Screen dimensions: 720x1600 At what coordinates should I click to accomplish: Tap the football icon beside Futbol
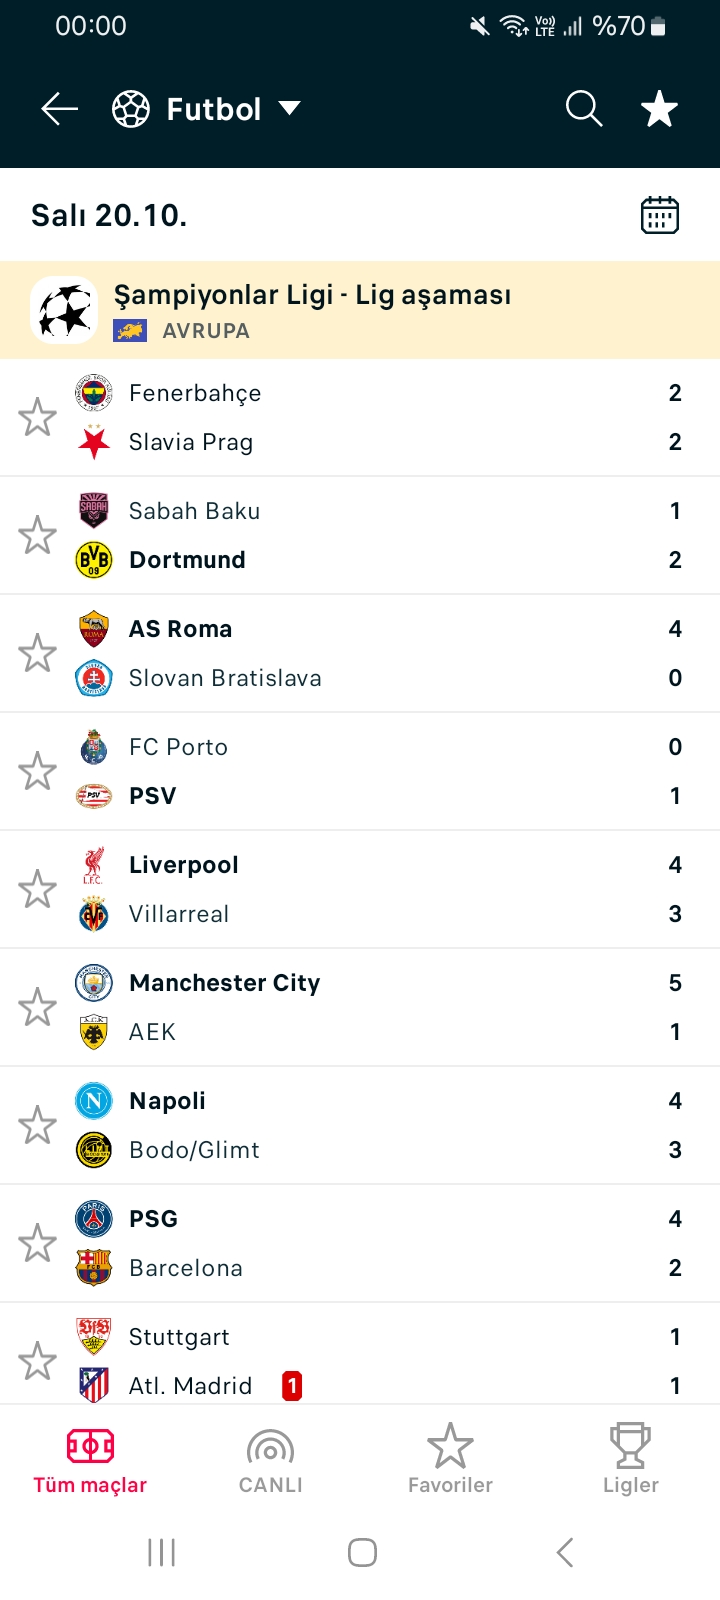pyautogui.click(x=131, y=109)
